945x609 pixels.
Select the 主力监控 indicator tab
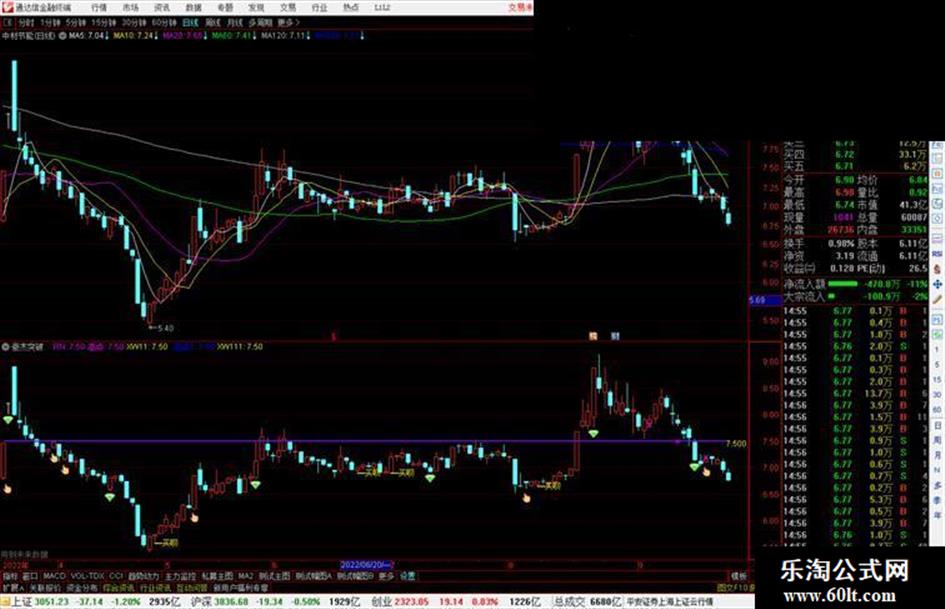tap(181, 576)
